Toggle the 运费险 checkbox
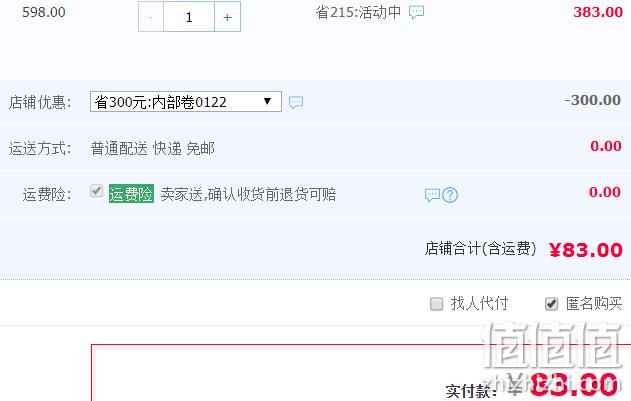Viewport: 631px width, 401px height. pos(97,191)
